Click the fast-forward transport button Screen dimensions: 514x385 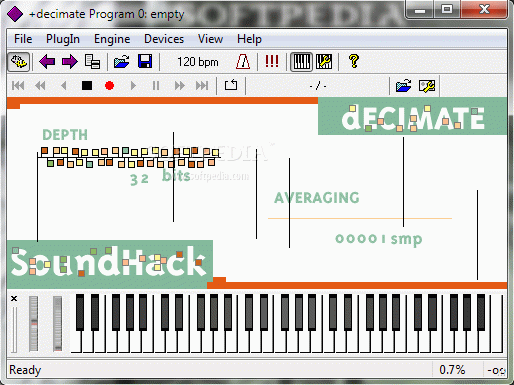pos(179,86)
